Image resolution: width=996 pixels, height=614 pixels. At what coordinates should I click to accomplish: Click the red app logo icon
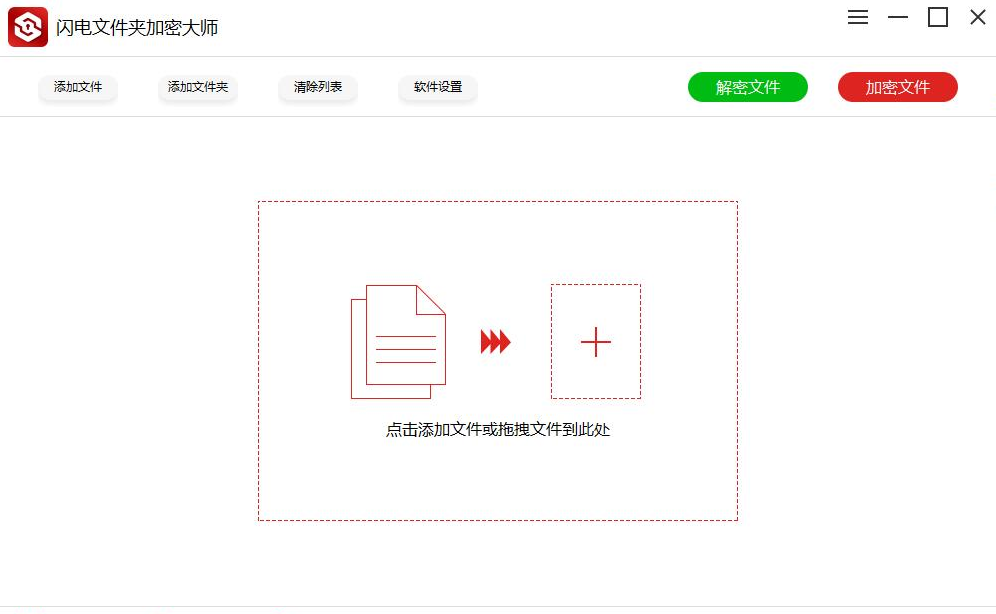(x=28, y=27)
